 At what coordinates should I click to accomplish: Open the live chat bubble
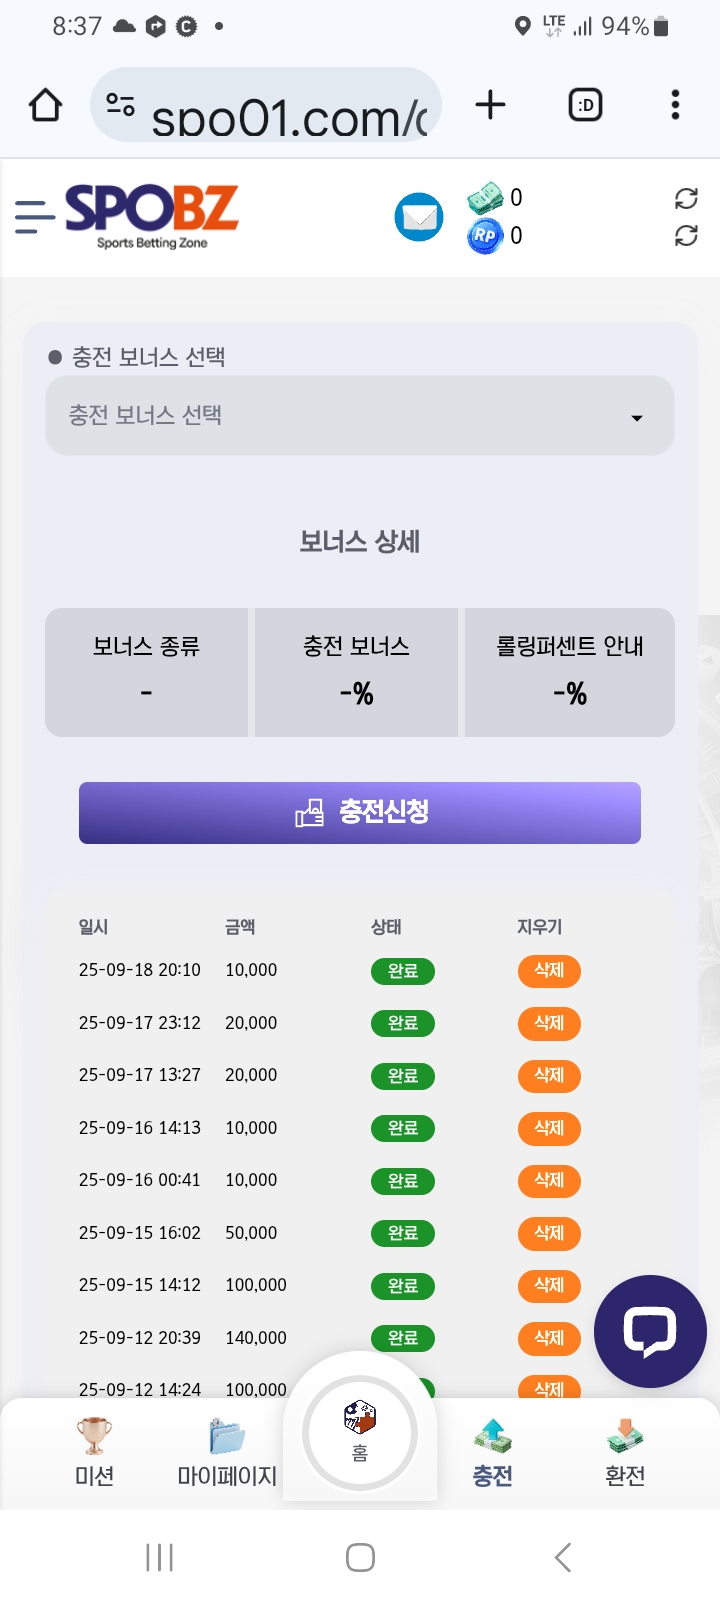pos(650,1331)
